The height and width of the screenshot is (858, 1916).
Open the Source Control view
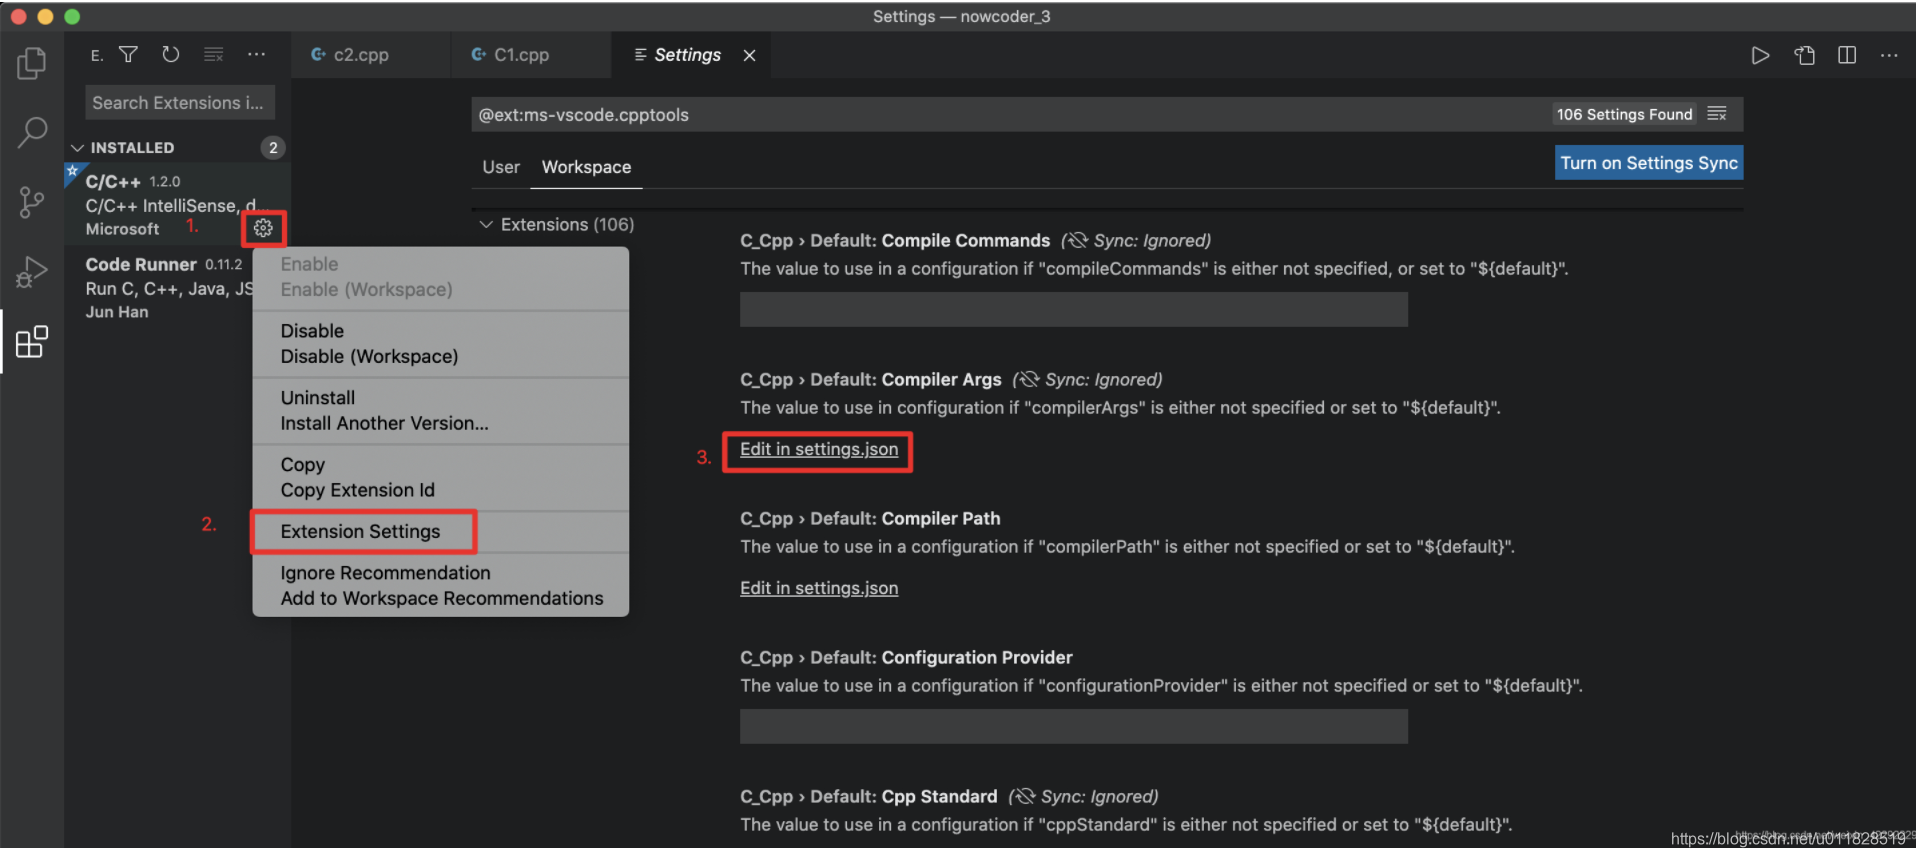point(32,202)
